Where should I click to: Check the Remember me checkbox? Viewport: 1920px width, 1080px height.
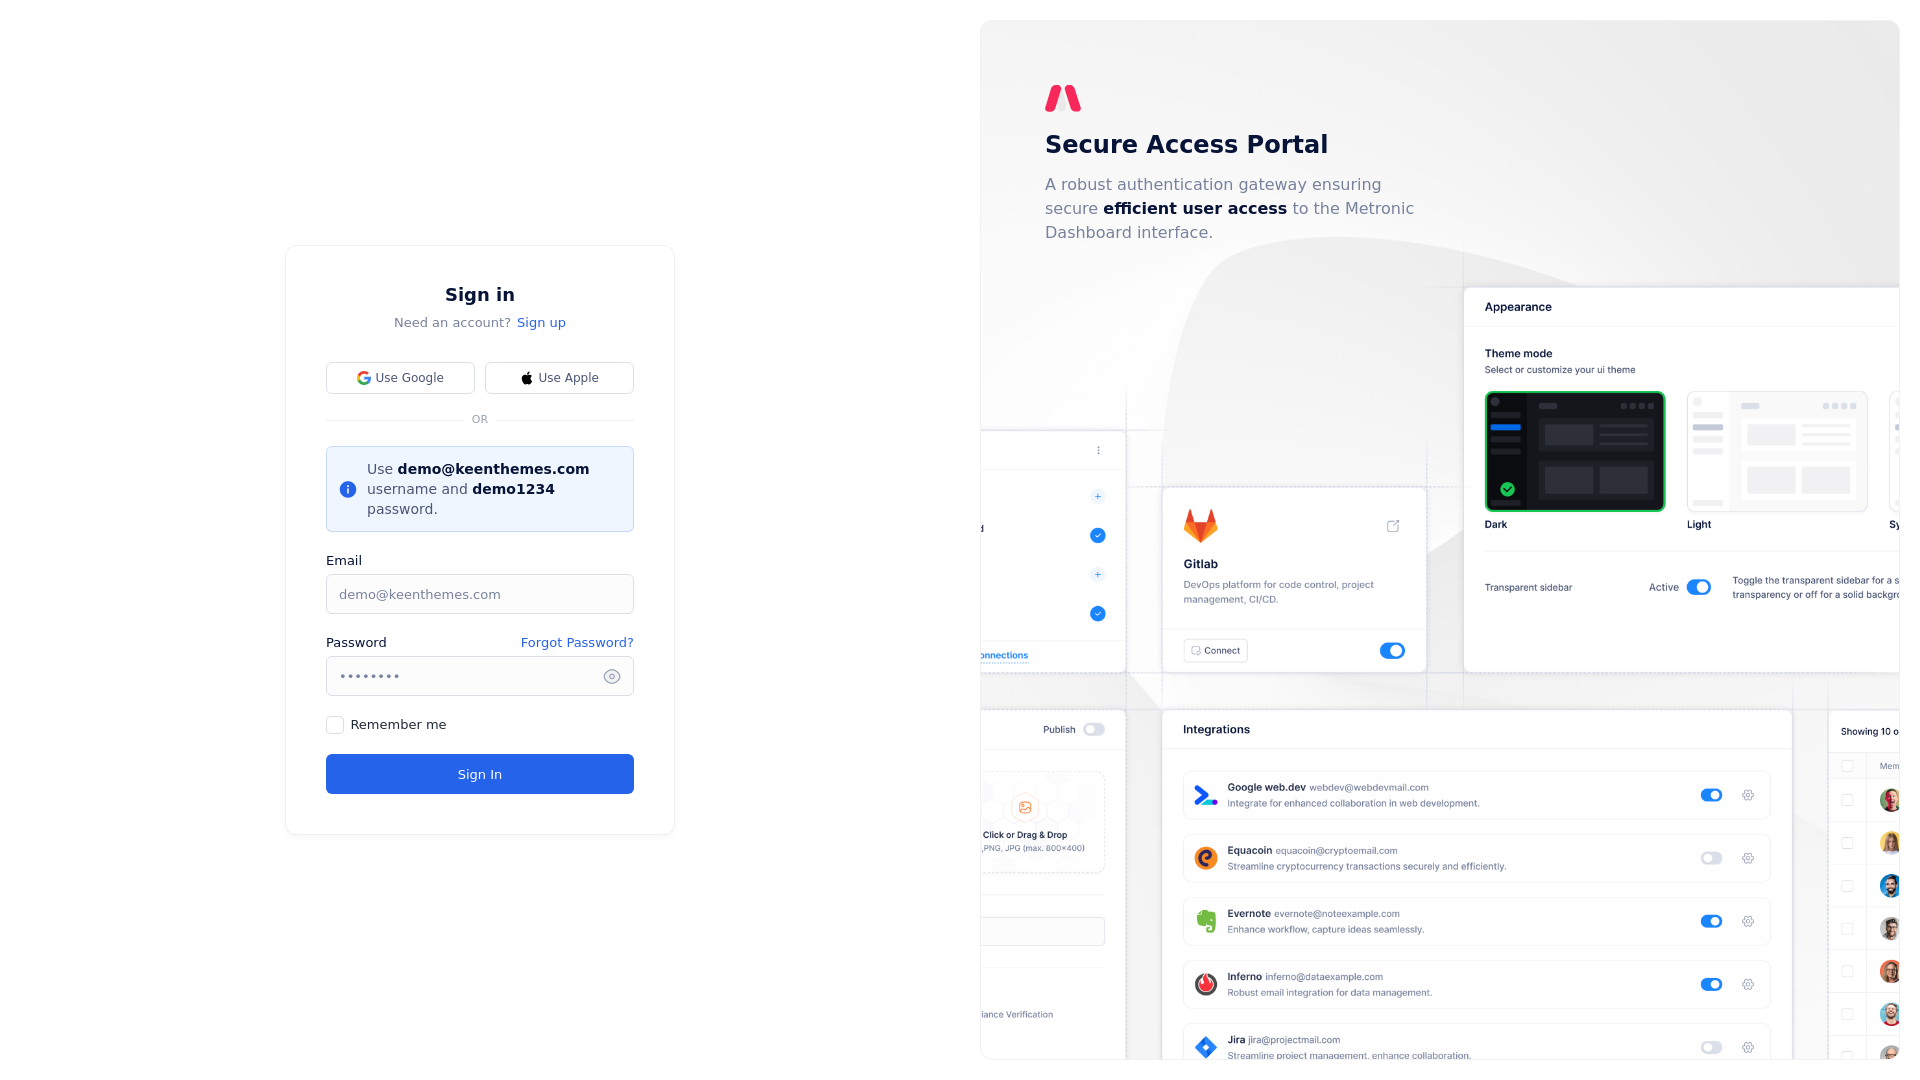(335, 725)
